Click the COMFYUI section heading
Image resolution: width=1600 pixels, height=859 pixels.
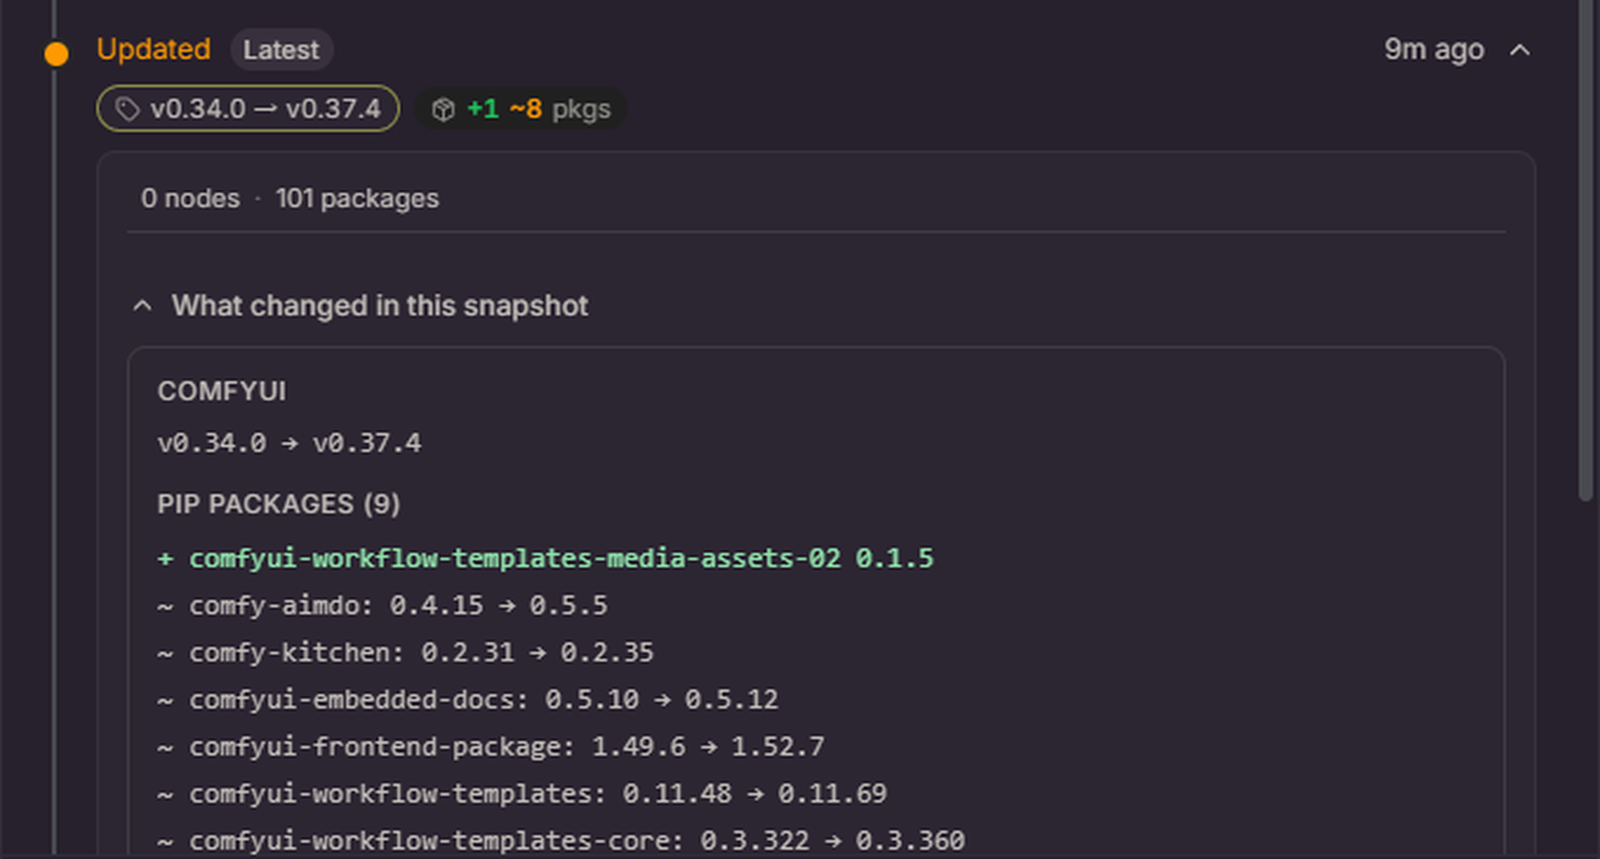click(222, 391)
